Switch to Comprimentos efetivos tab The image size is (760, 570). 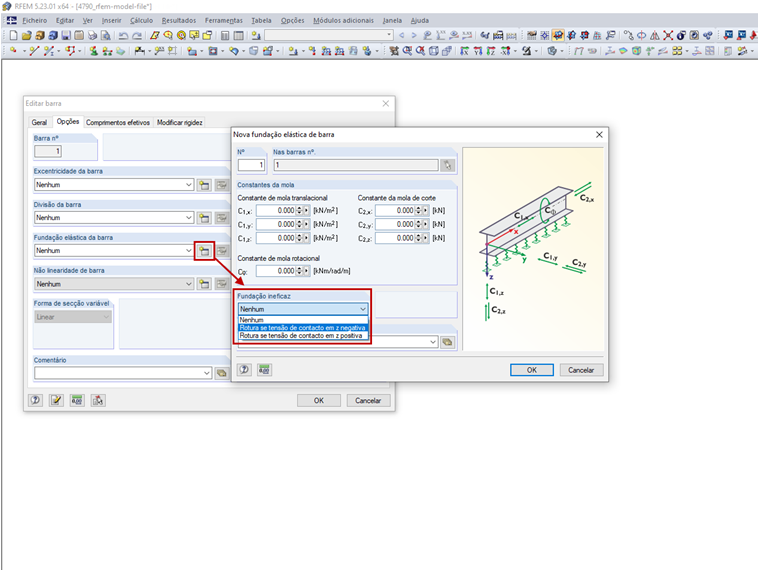click(118, 123)
